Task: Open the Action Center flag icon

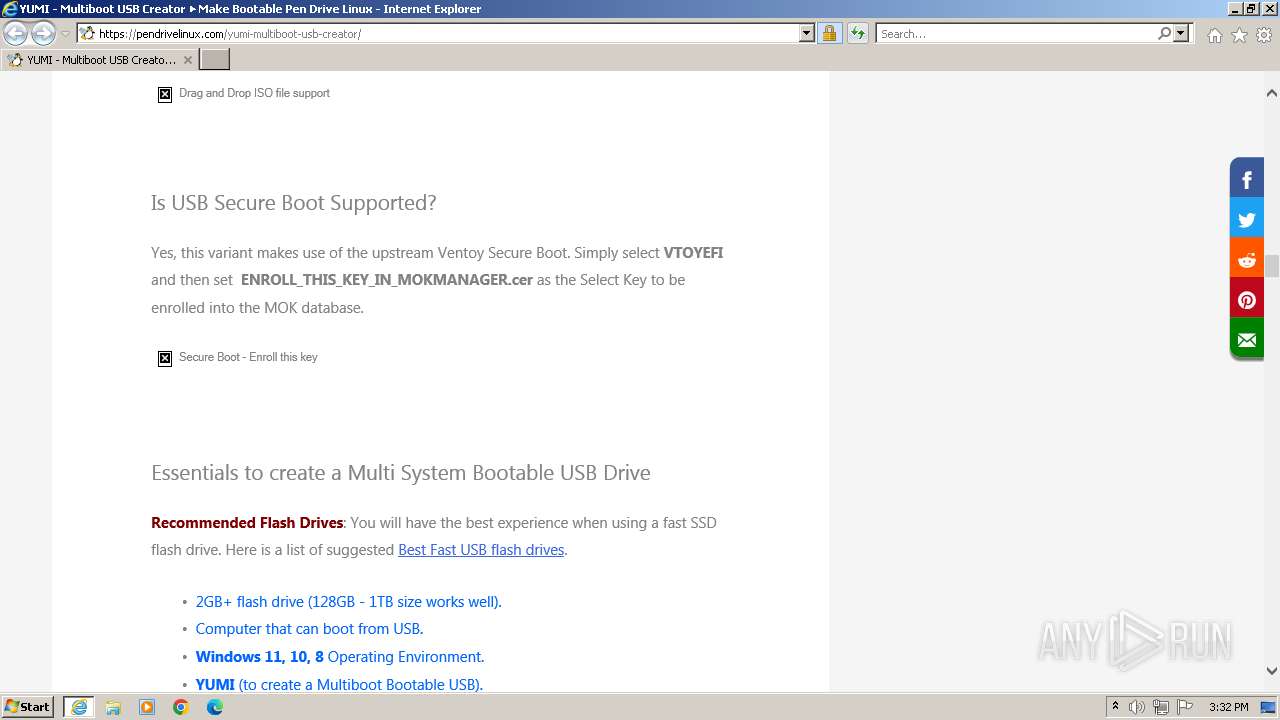Action: pyautogui.click(x=1185, y=707)
